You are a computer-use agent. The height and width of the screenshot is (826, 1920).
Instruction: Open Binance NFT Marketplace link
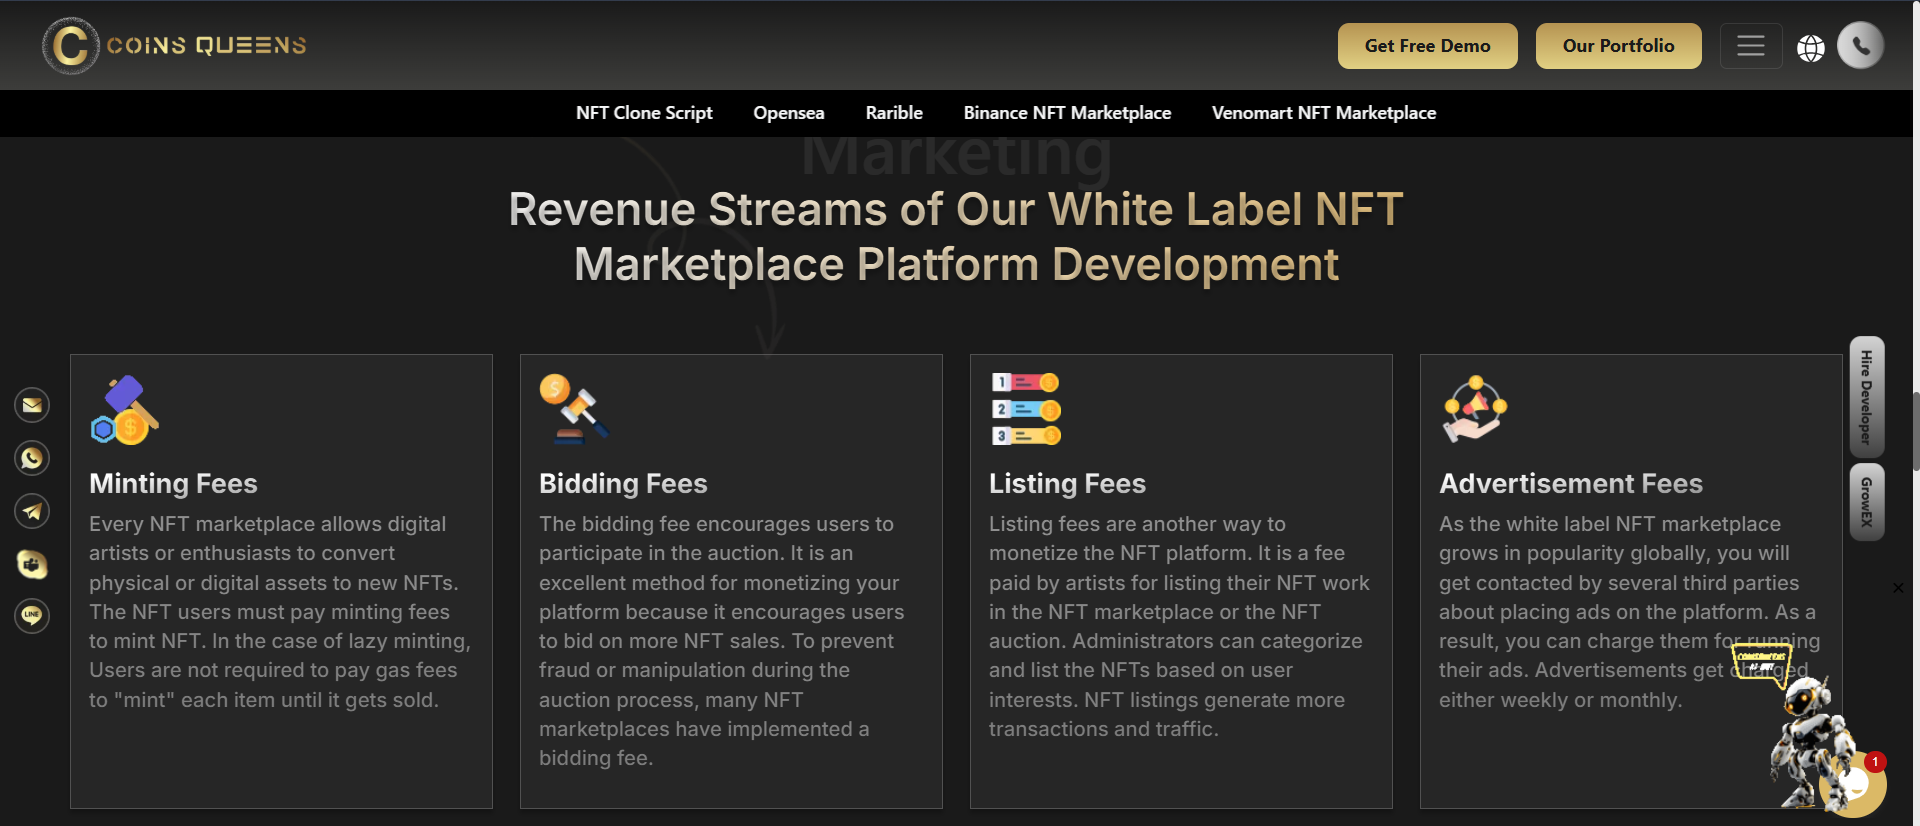1067,113
